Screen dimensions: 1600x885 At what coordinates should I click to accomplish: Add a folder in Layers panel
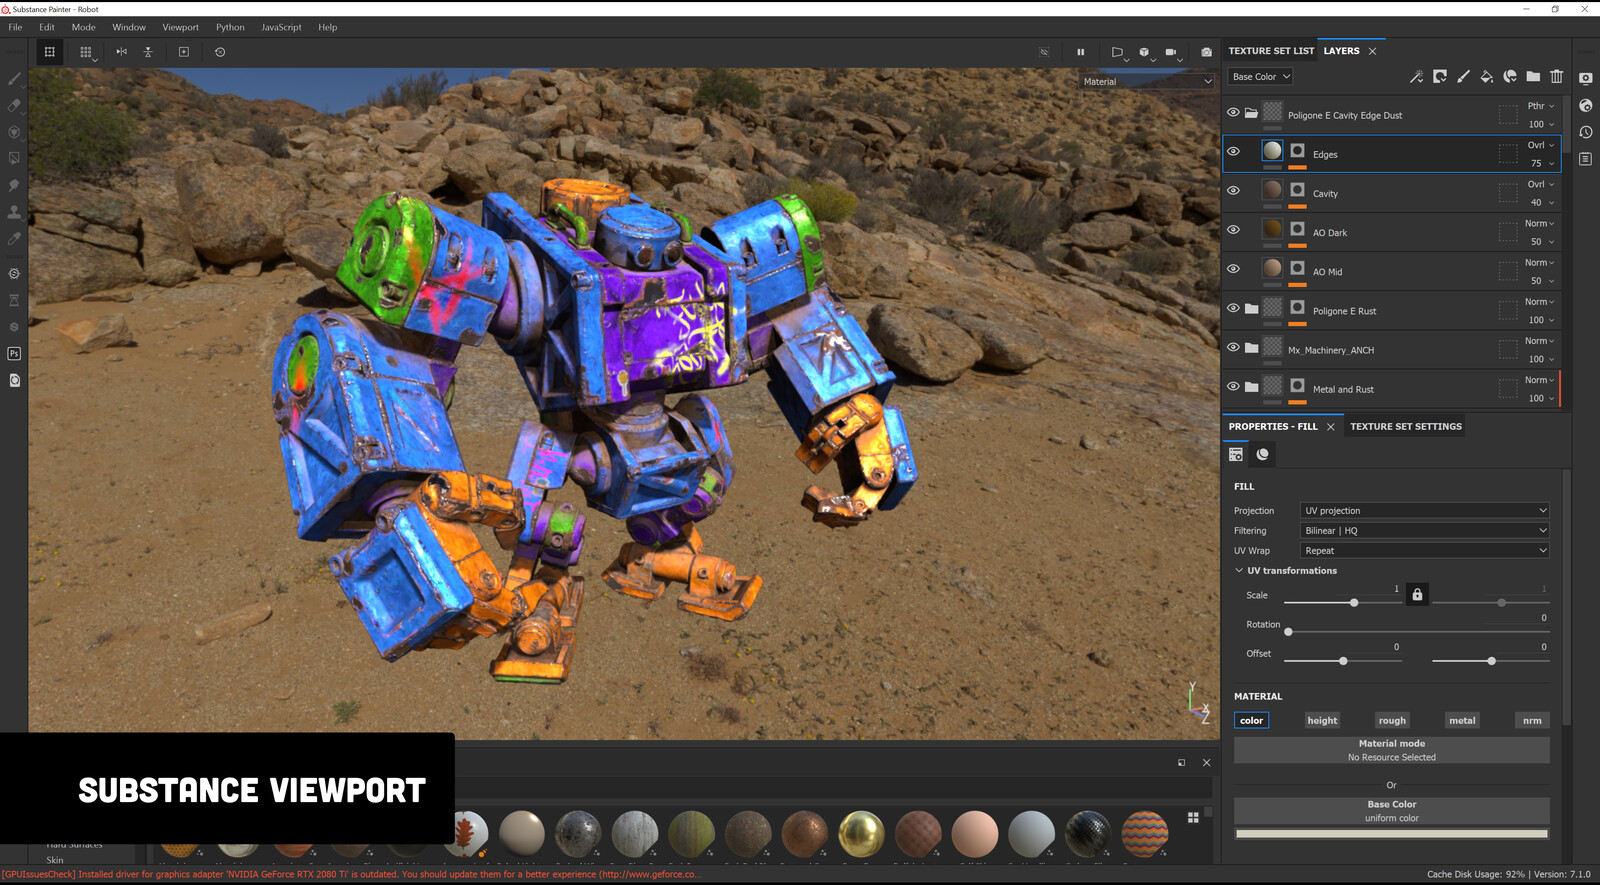point(1533,76)
